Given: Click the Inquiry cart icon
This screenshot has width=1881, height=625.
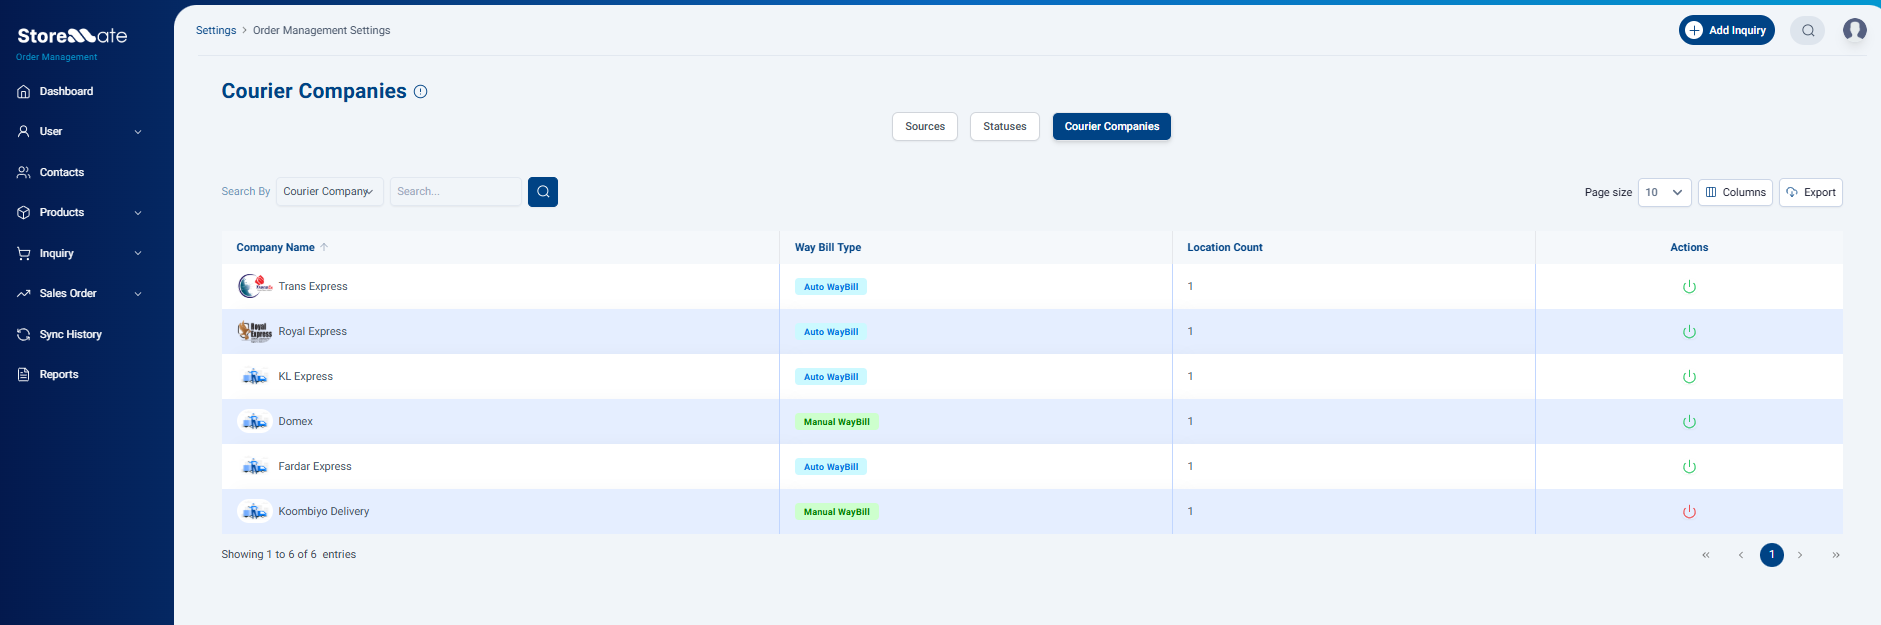Looking at the screenshot, I should coord(24,254).
